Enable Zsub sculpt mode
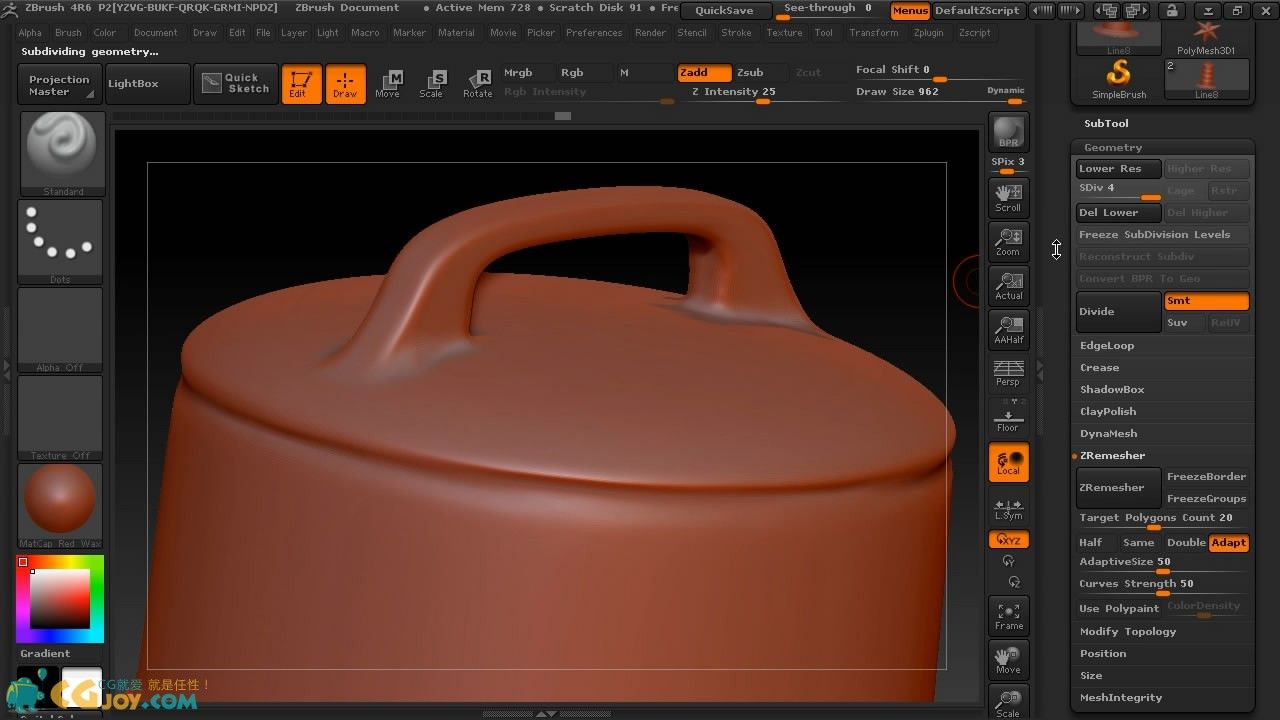 761,73
